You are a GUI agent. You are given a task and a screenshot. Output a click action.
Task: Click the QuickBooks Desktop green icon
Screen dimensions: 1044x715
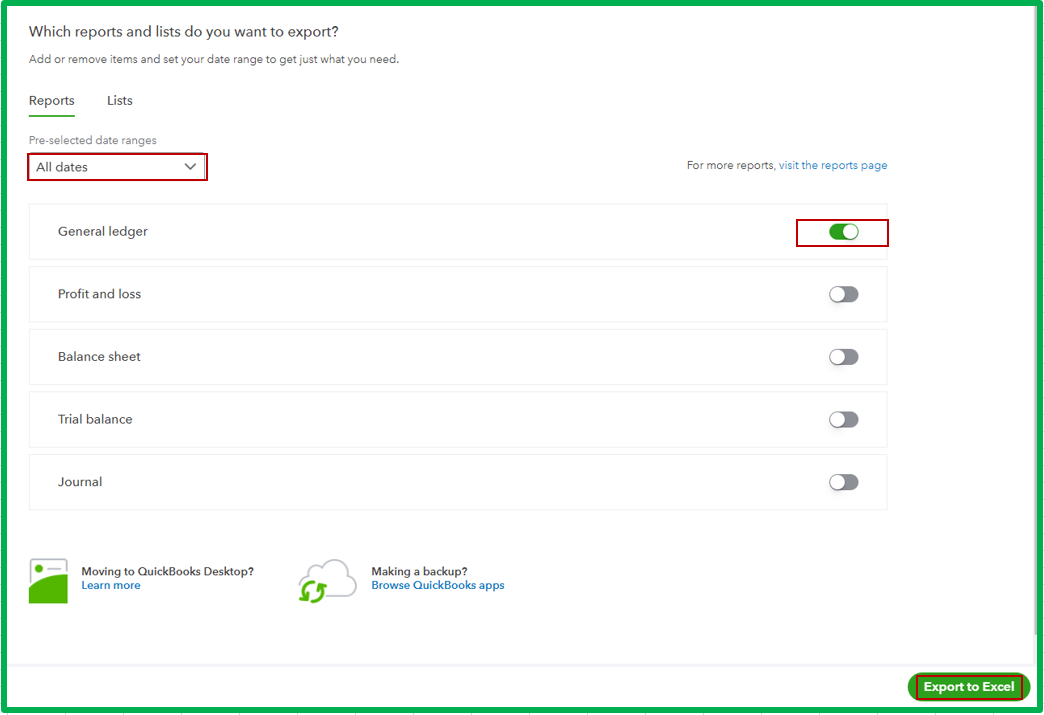[48, 581]
